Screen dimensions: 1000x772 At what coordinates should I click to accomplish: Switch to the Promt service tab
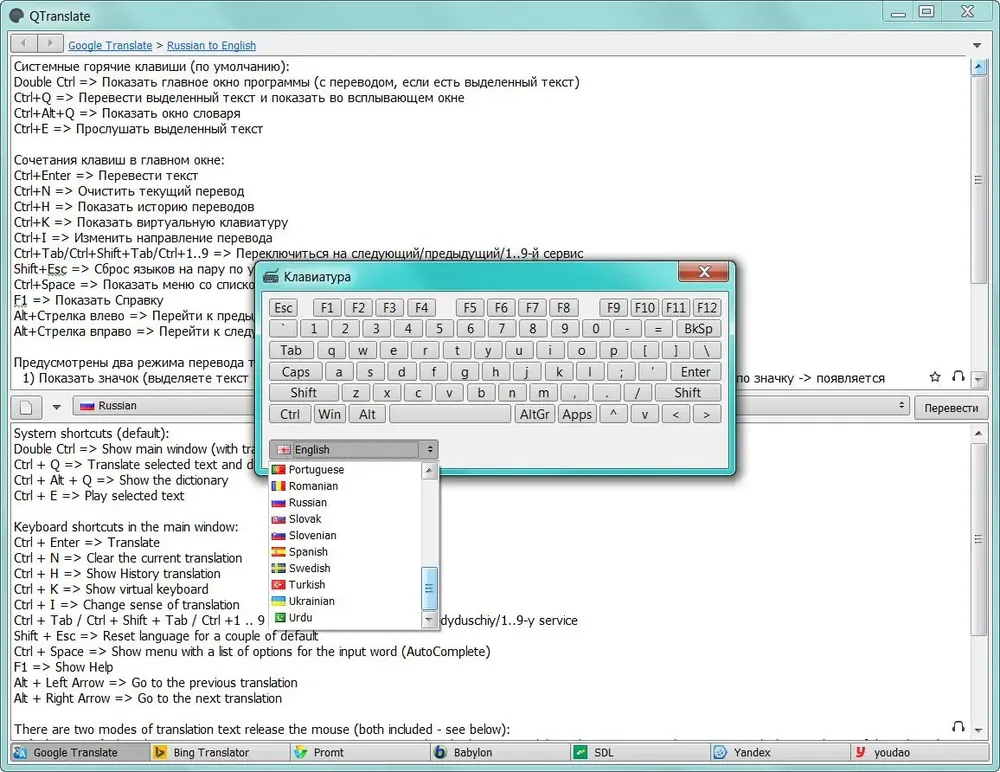point(360,752)
